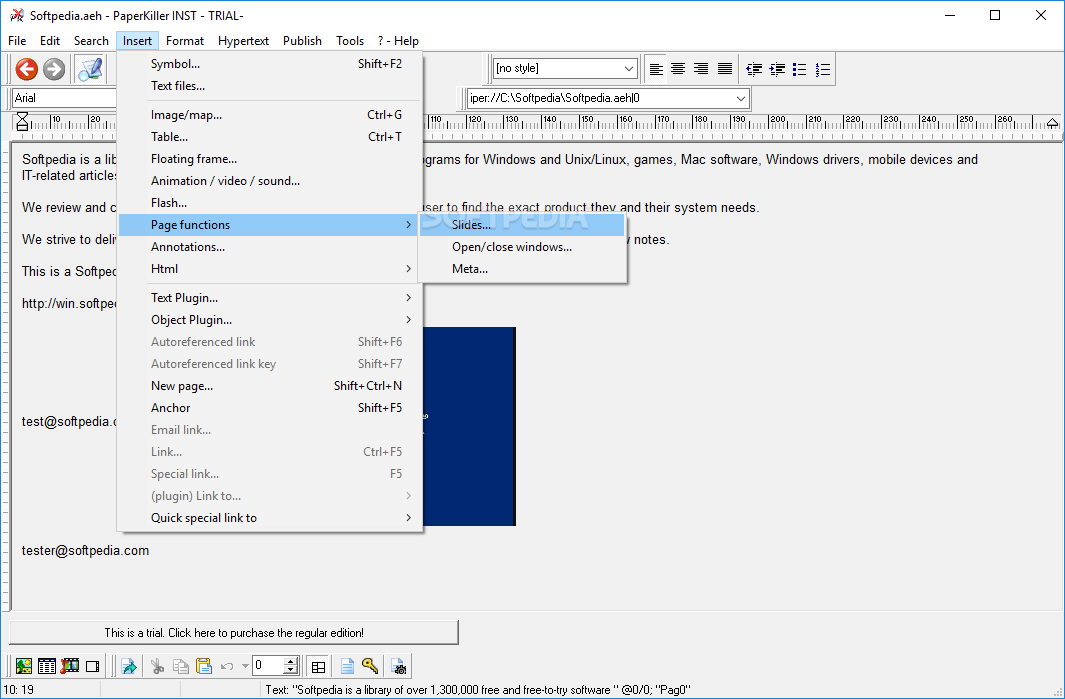
Task: Choose Slides... from the submenu
Action: [x=522, y=225]
